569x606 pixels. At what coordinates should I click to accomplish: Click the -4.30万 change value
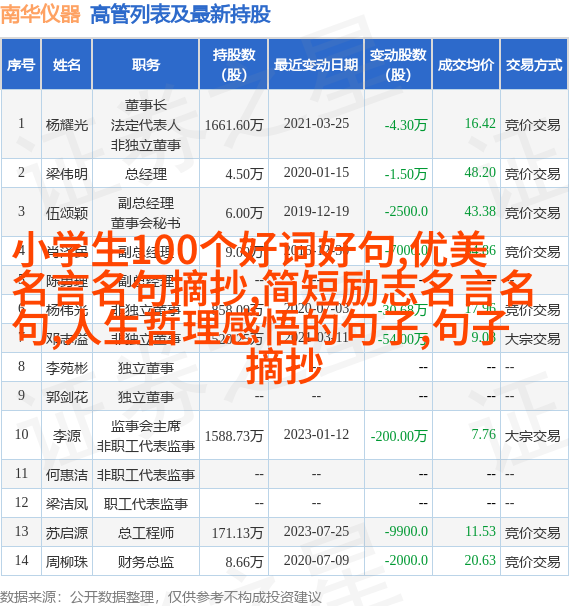(x=406, y=125)
